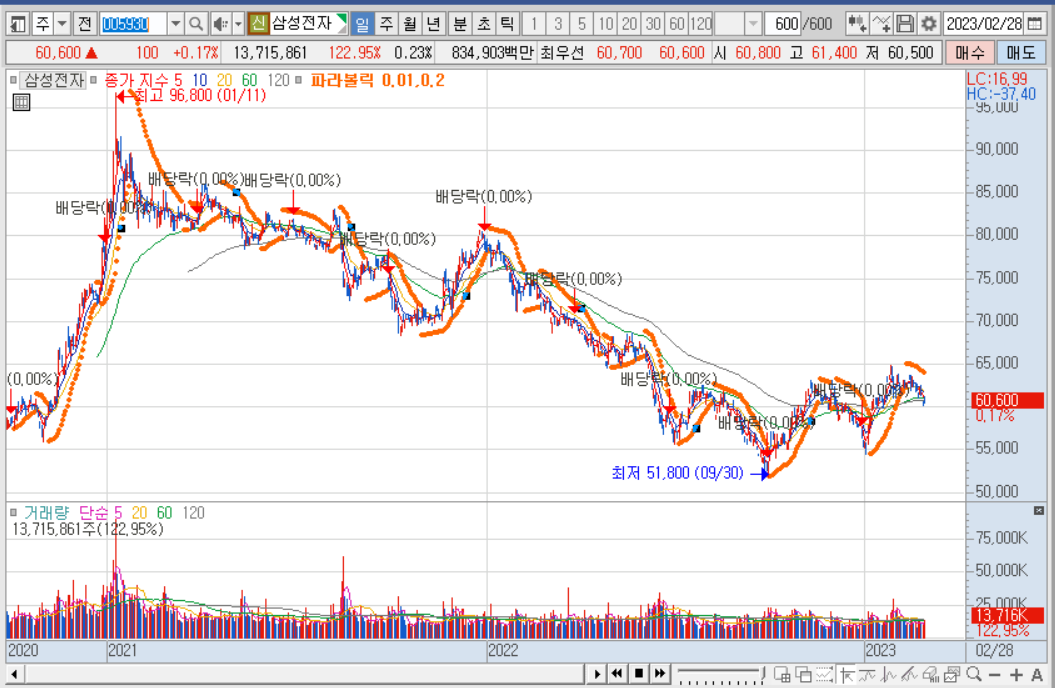Screen dimensions: 1055x688
Task: Select the 일 daily chart period
Action: pyautogui.click(x=362, y=24)
